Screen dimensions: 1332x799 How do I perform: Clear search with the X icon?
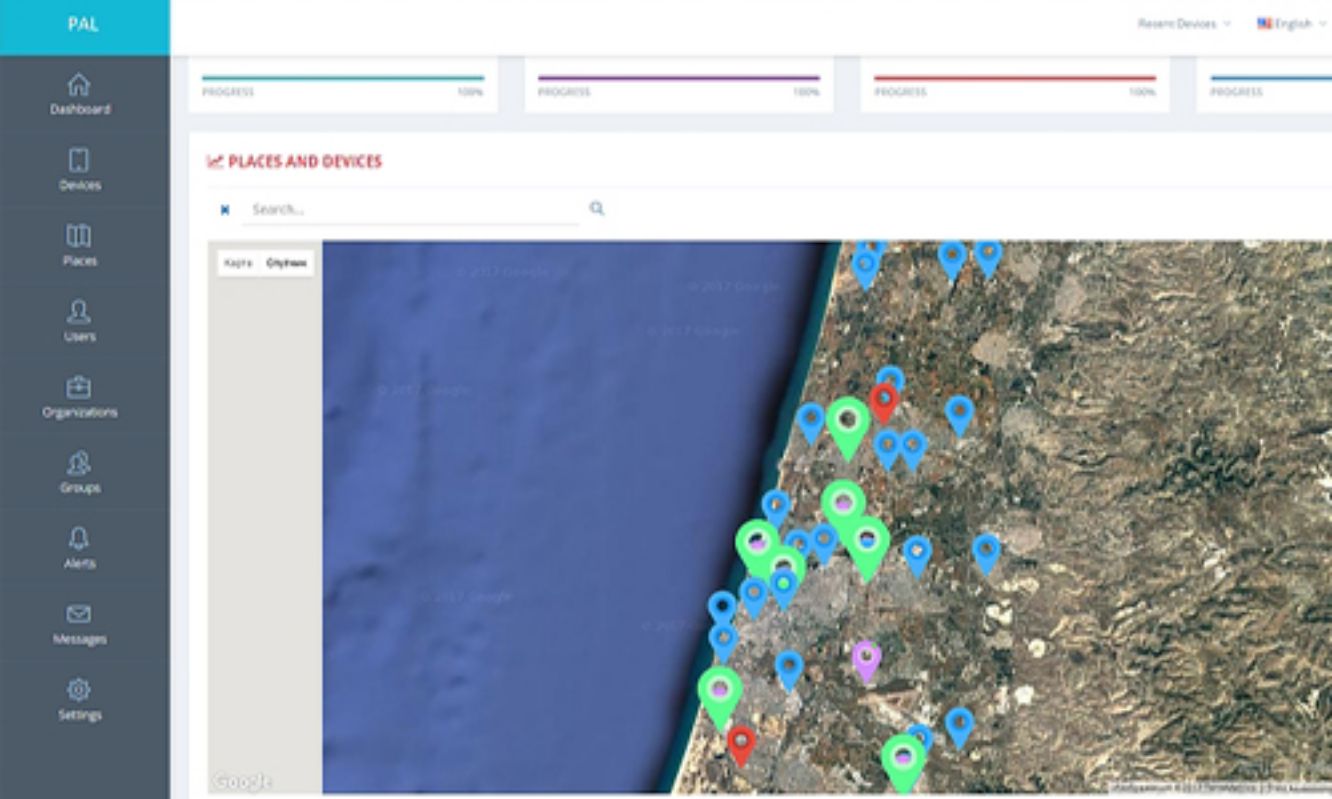coord(225,210)
